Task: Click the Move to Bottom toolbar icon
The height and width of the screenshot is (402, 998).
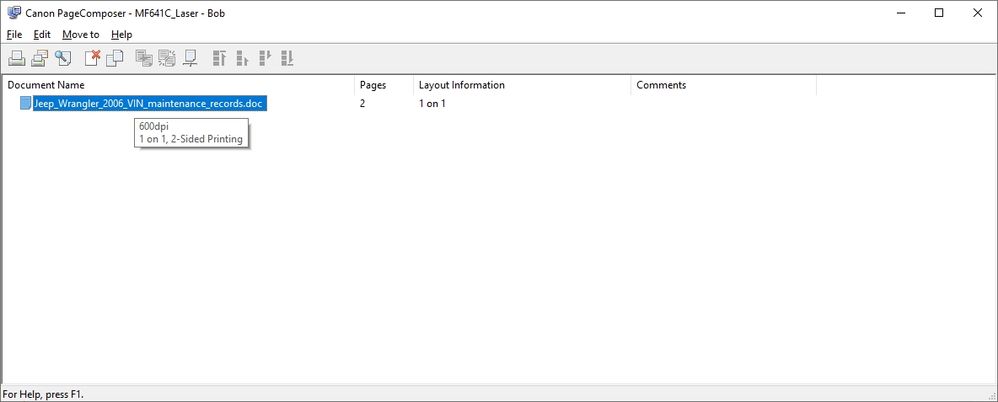Action: [287, 58]
